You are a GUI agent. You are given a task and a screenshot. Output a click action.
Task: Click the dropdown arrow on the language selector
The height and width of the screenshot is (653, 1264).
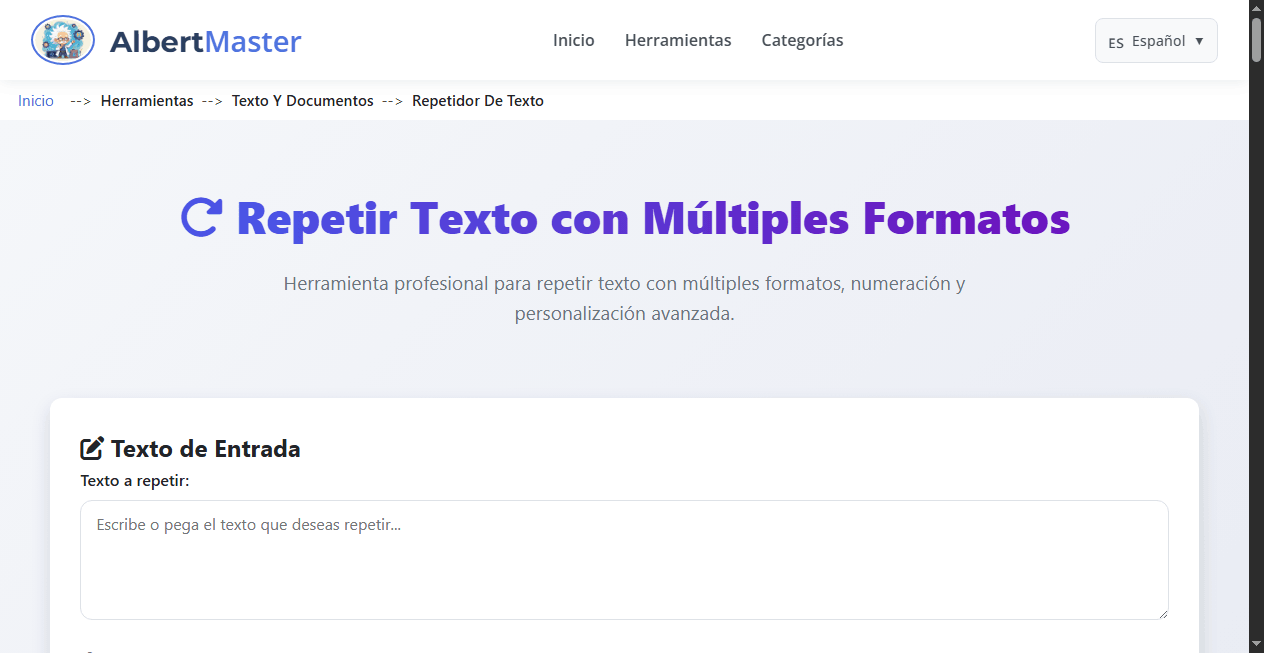pyautogui.click(x=1198, y=41)
